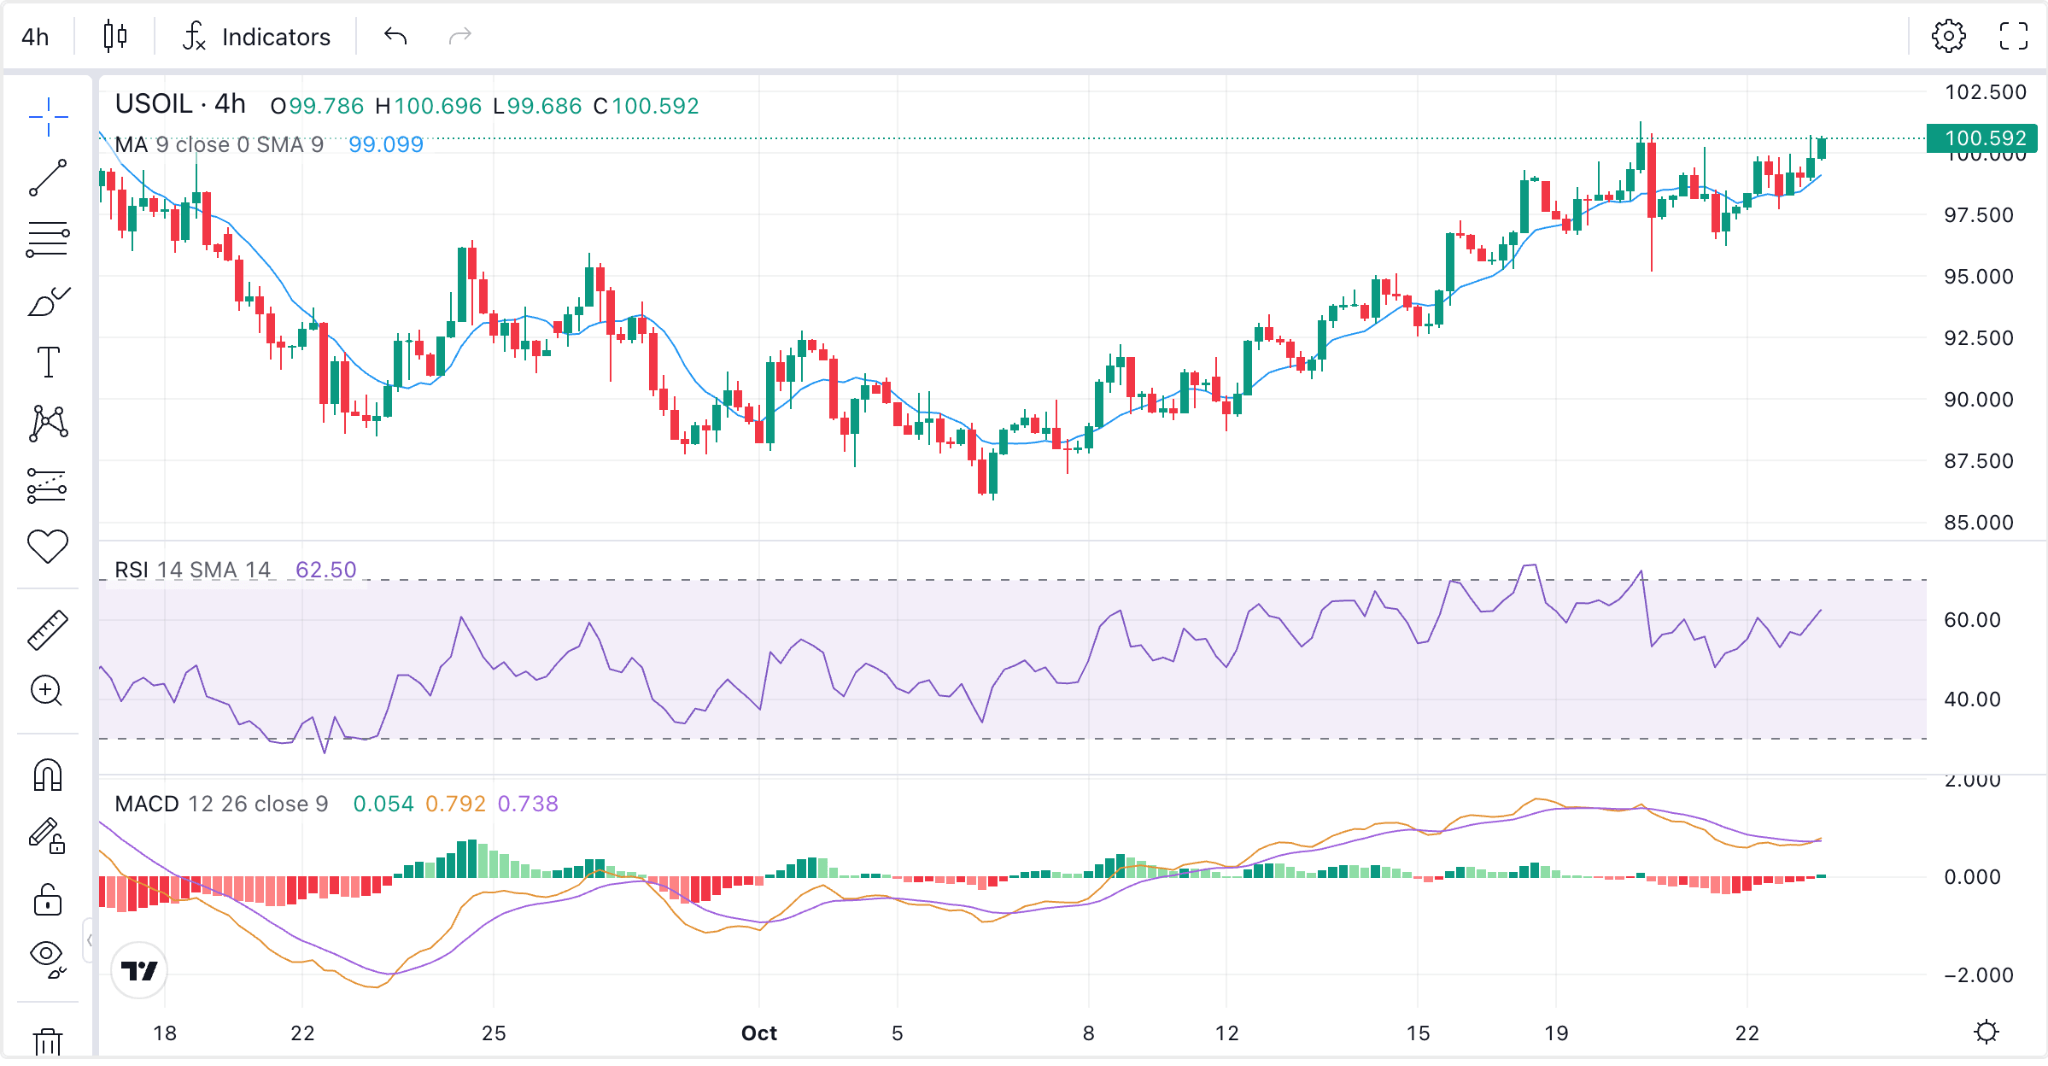Add chart to favorites heart icon
Viewport: 2048px width, 1066px height.
pos(47,546)
